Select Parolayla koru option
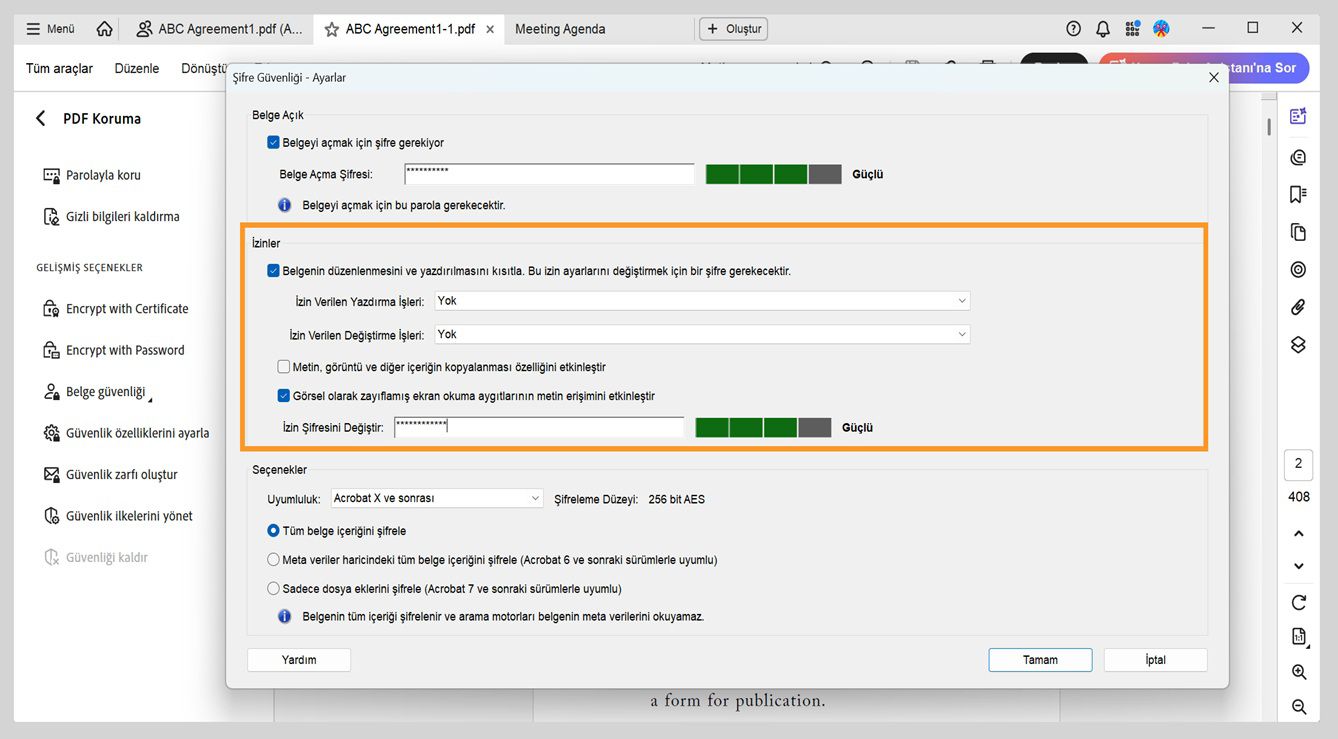The height and width of the screenshot is (739, 1338). [103, 175]
